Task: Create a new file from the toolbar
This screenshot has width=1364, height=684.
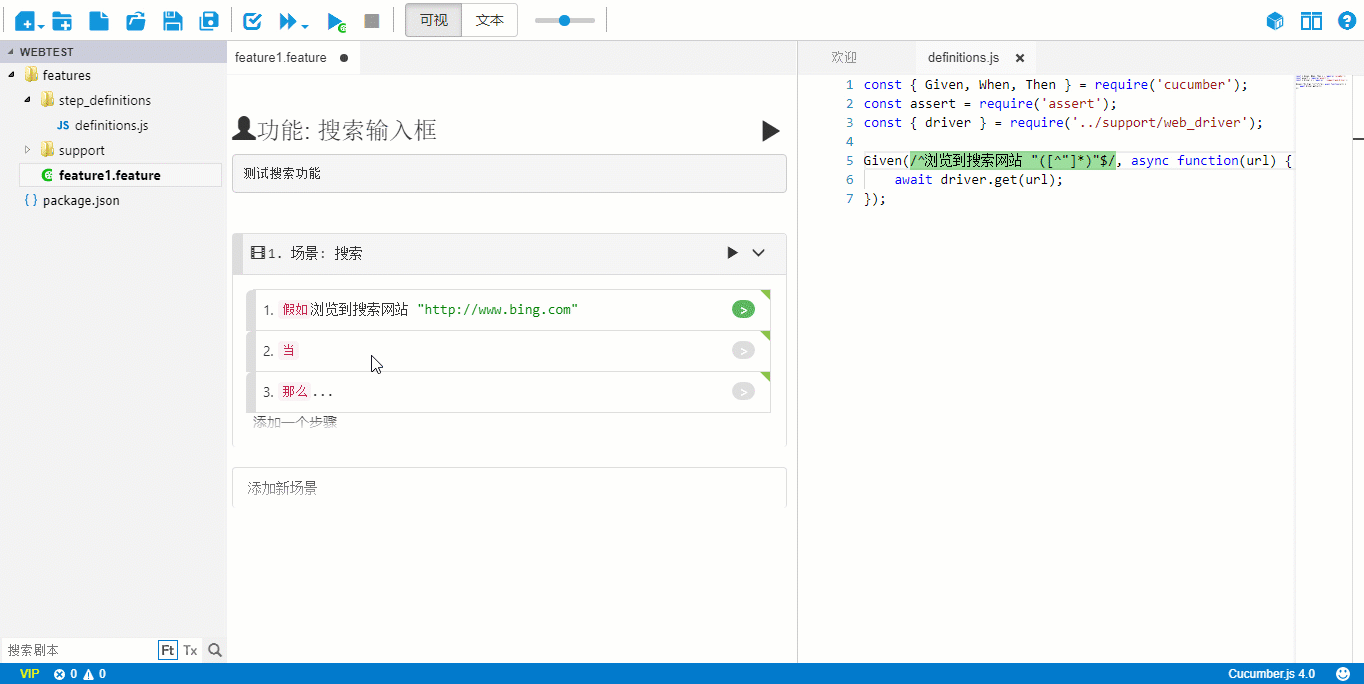Action: pyautogui.click(x=99, y=21)
